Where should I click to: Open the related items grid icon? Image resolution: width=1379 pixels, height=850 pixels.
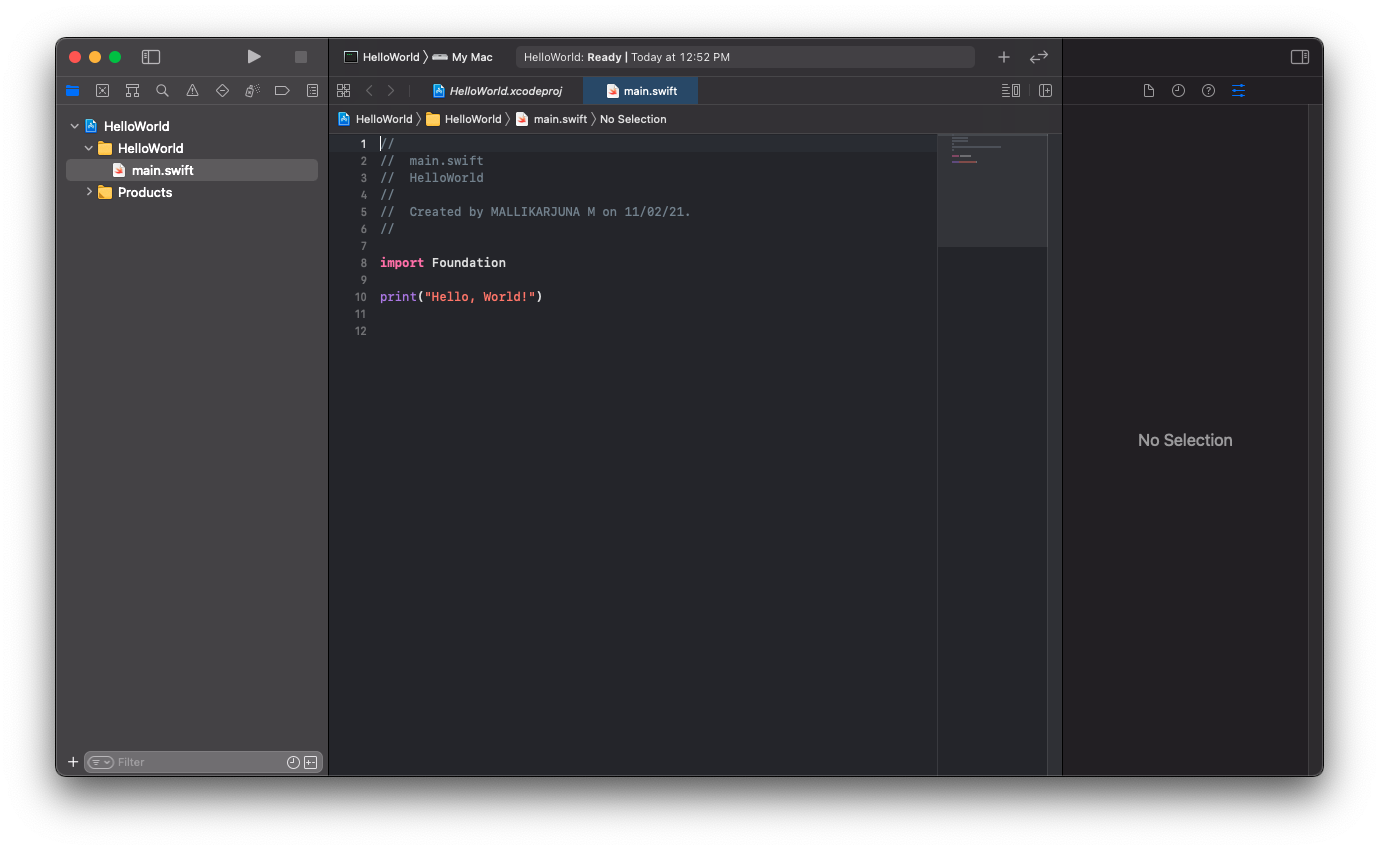343,91
